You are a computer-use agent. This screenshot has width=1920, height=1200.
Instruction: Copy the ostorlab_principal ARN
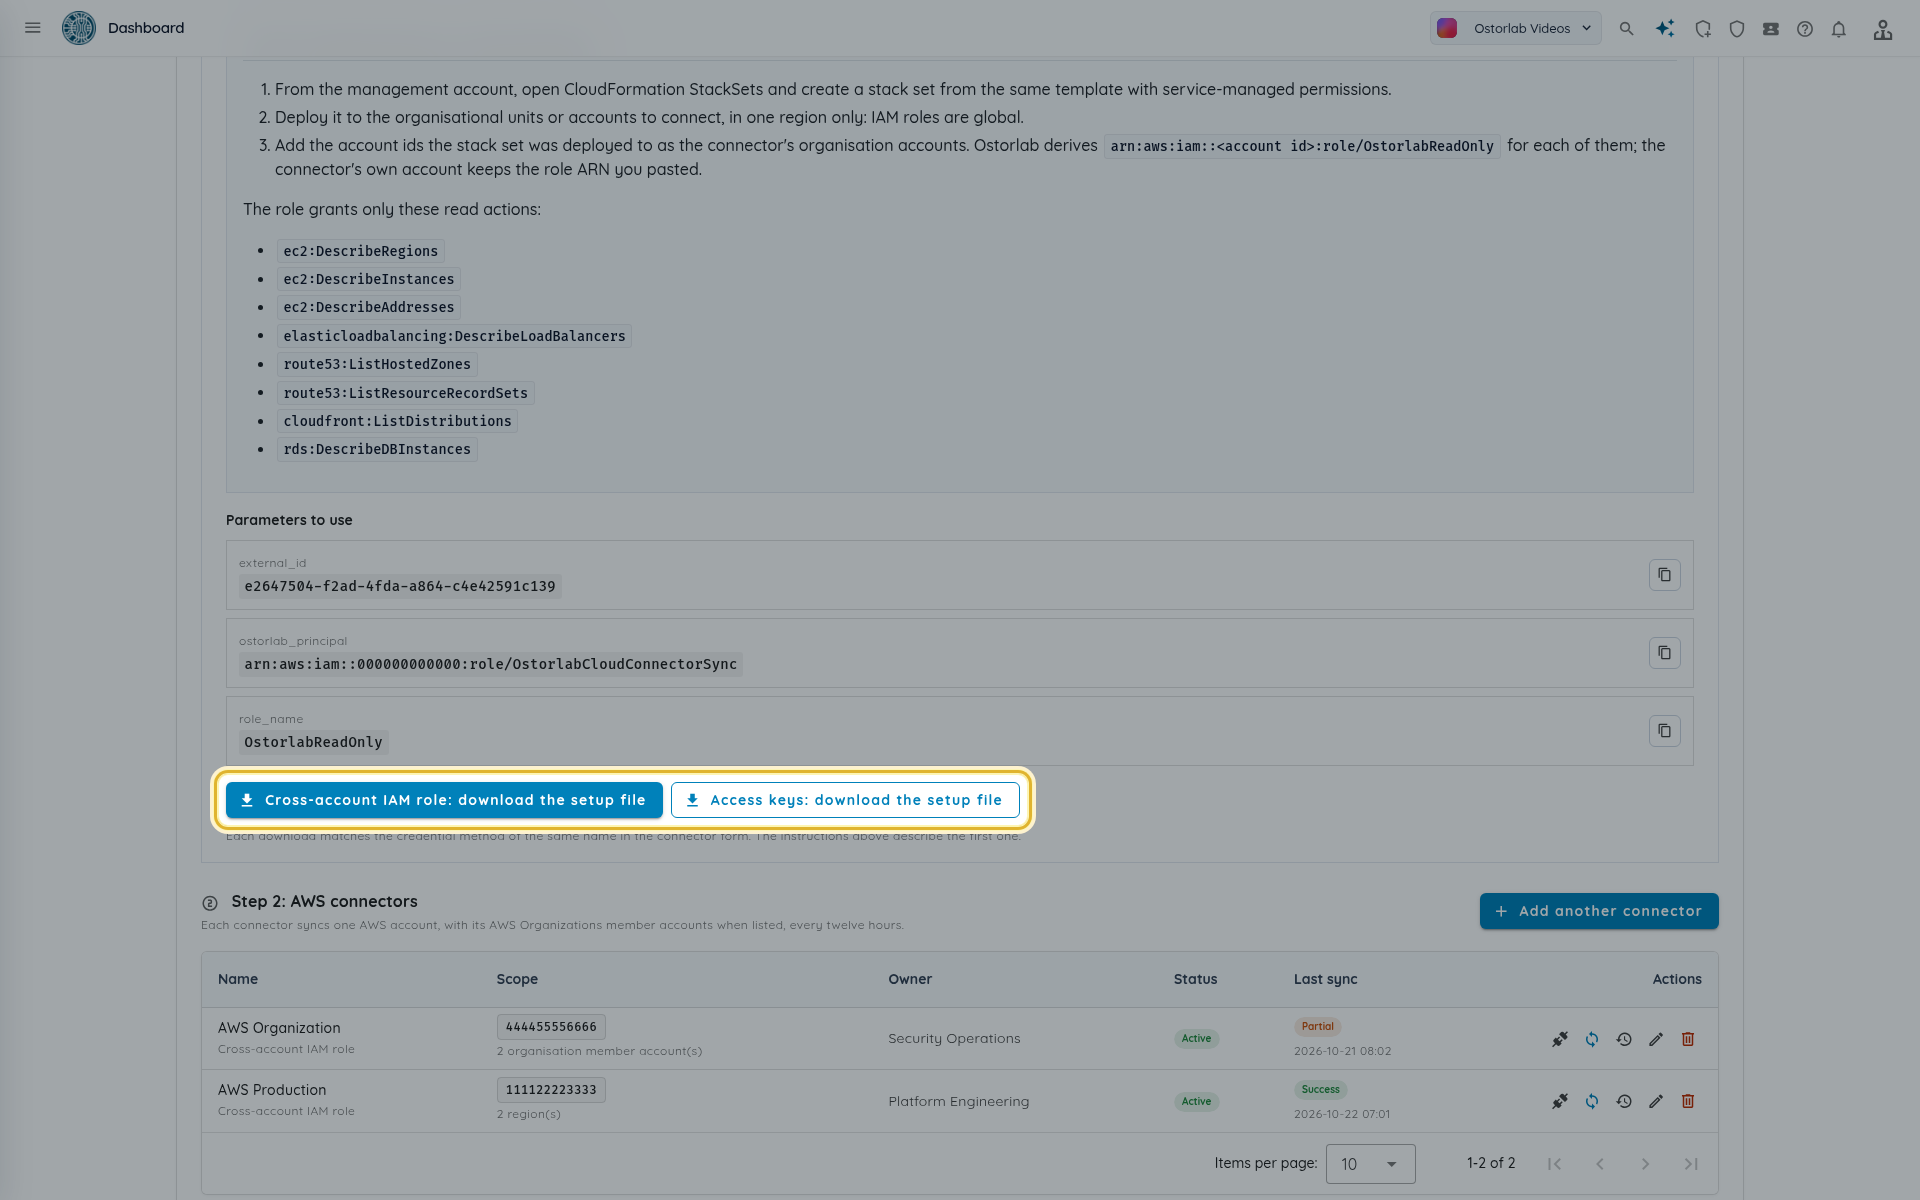pyautogui.click(x=1665, y=653)
